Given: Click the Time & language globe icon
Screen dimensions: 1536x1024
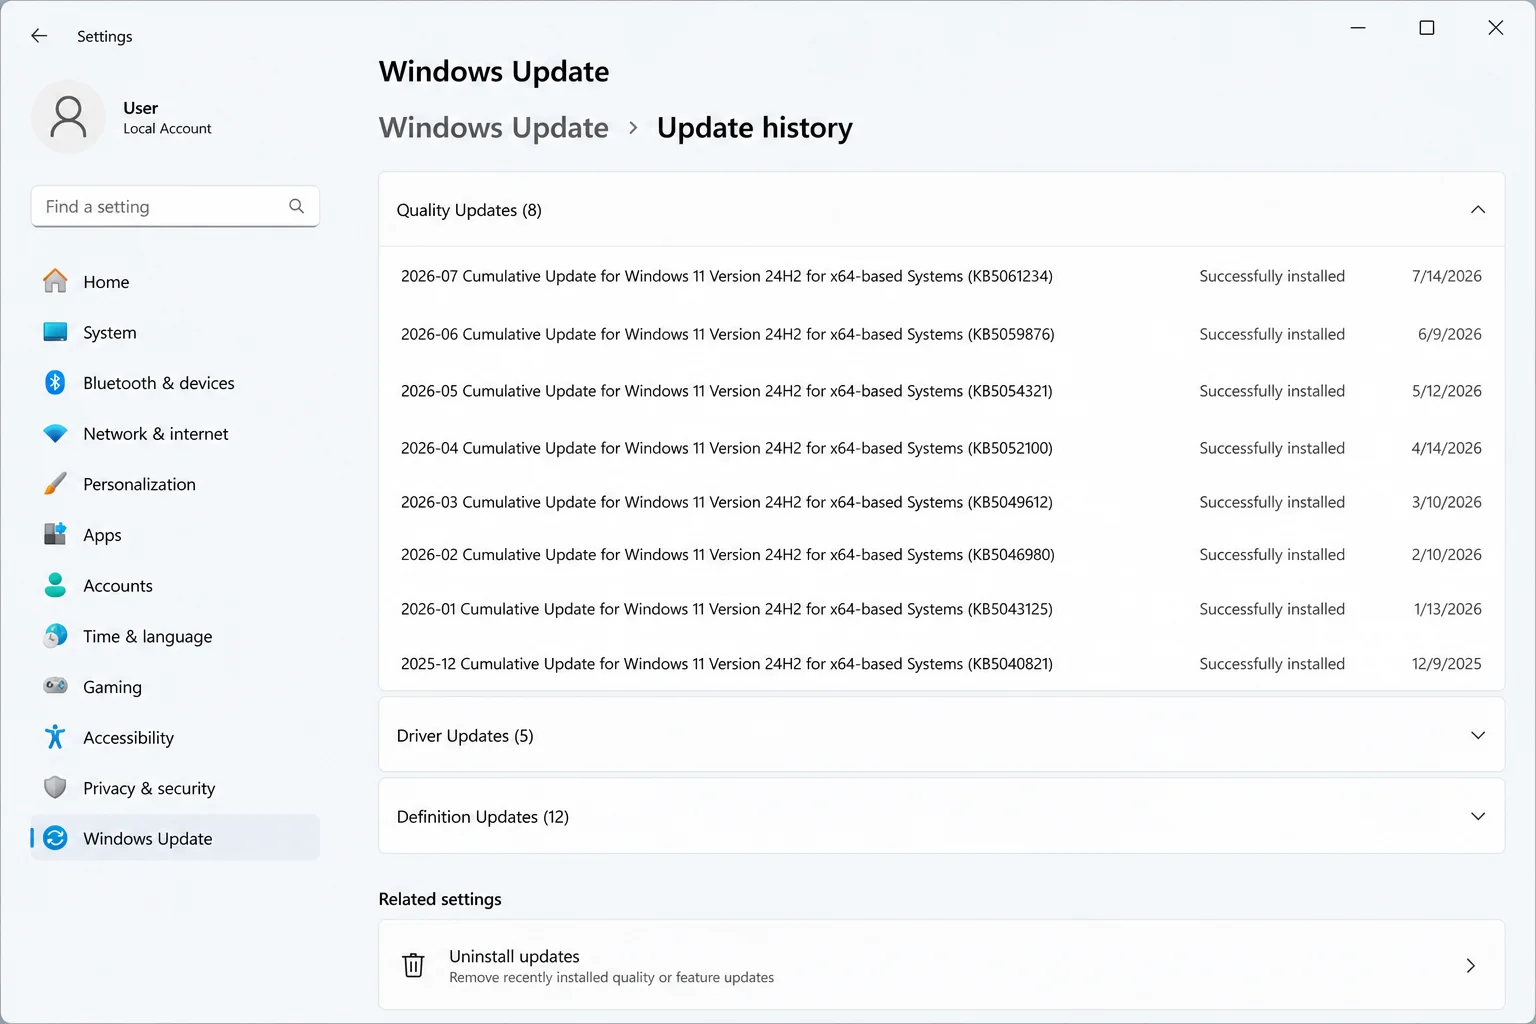Looking at the screenshot, I should 56,636.
